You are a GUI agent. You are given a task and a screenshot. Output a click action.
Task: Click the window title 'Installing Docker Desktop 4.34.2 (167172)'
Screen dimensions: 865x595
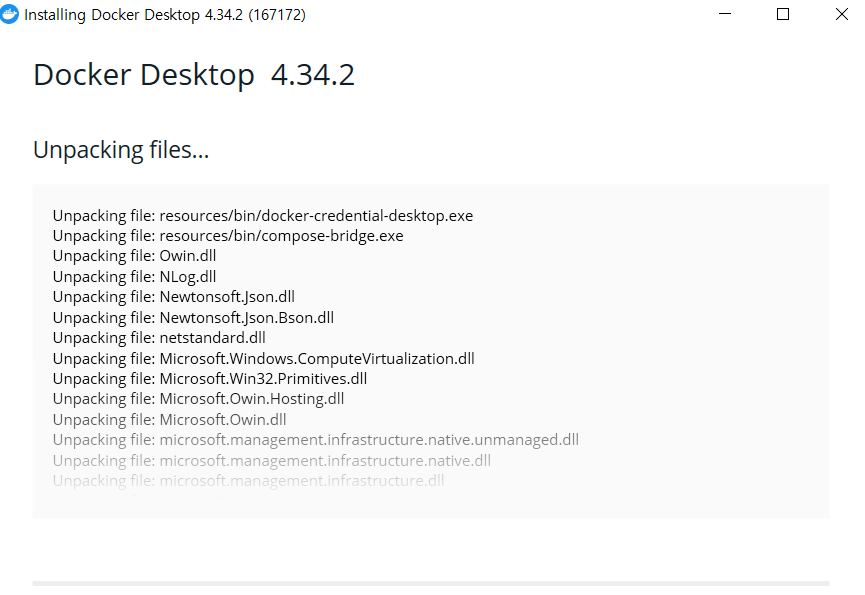tap(165, 15)
